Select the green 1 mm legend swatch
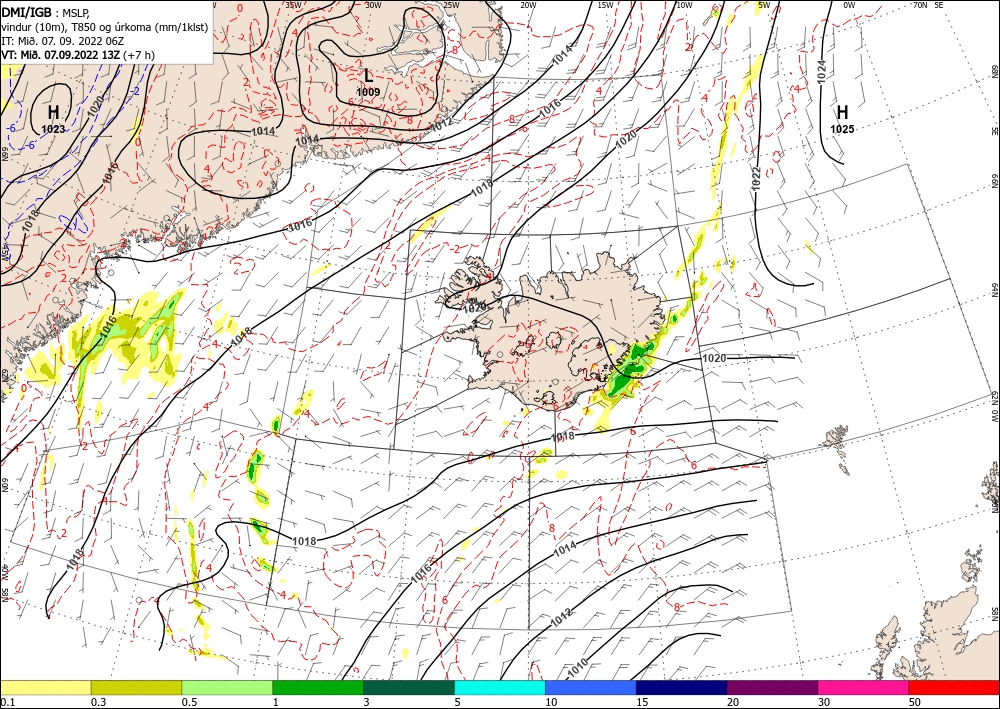The height and width of the screenshot is (709, 1000). [318, 688]
